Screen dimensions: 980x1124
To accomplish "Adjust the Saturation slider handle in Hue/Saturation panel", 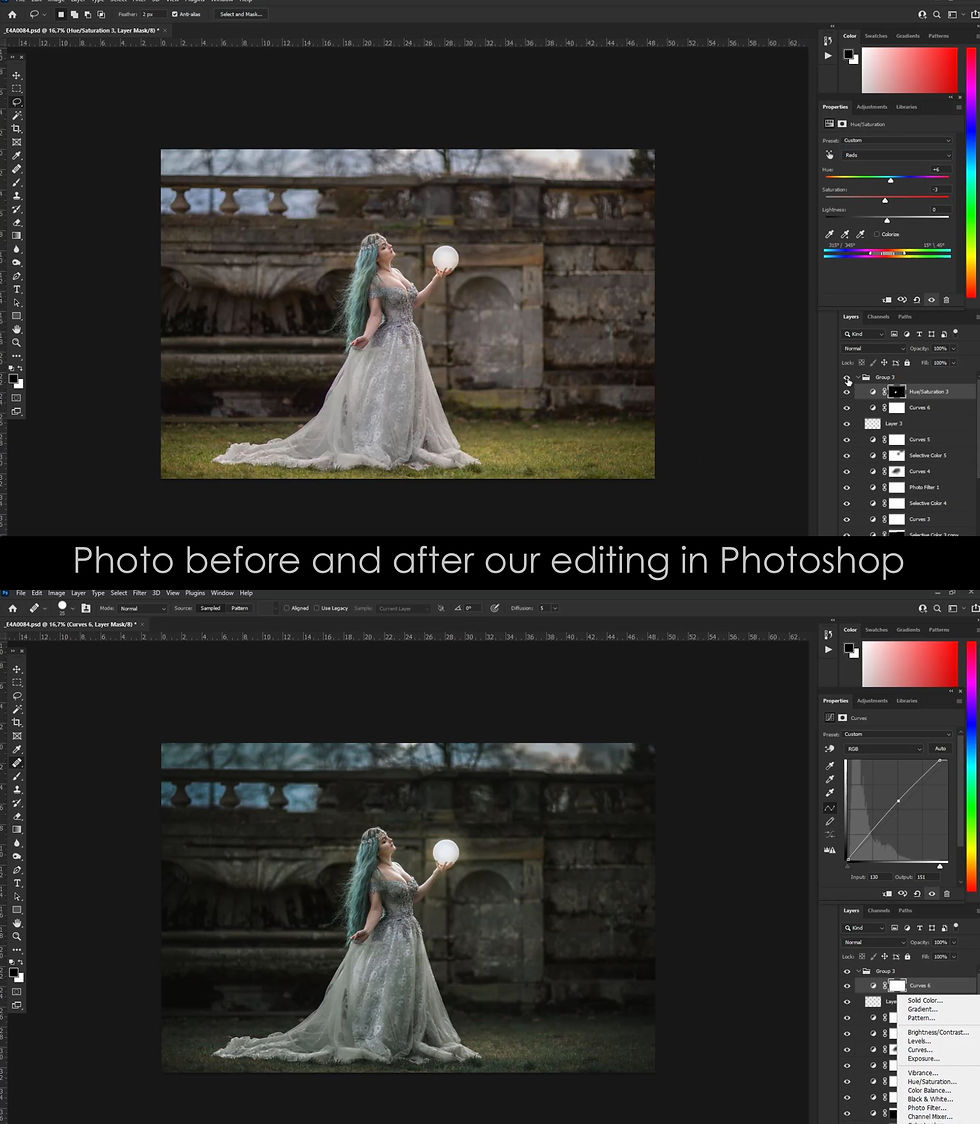I will point(885,201).
